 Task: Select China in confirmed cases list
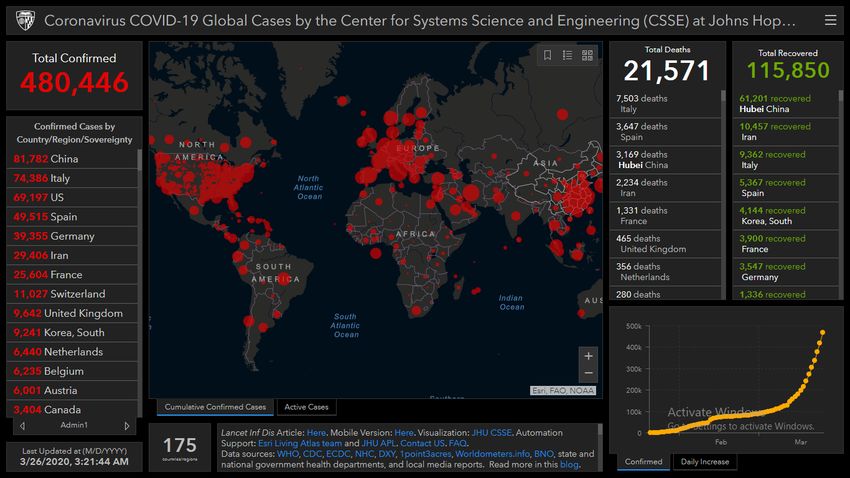pos(72,159)
